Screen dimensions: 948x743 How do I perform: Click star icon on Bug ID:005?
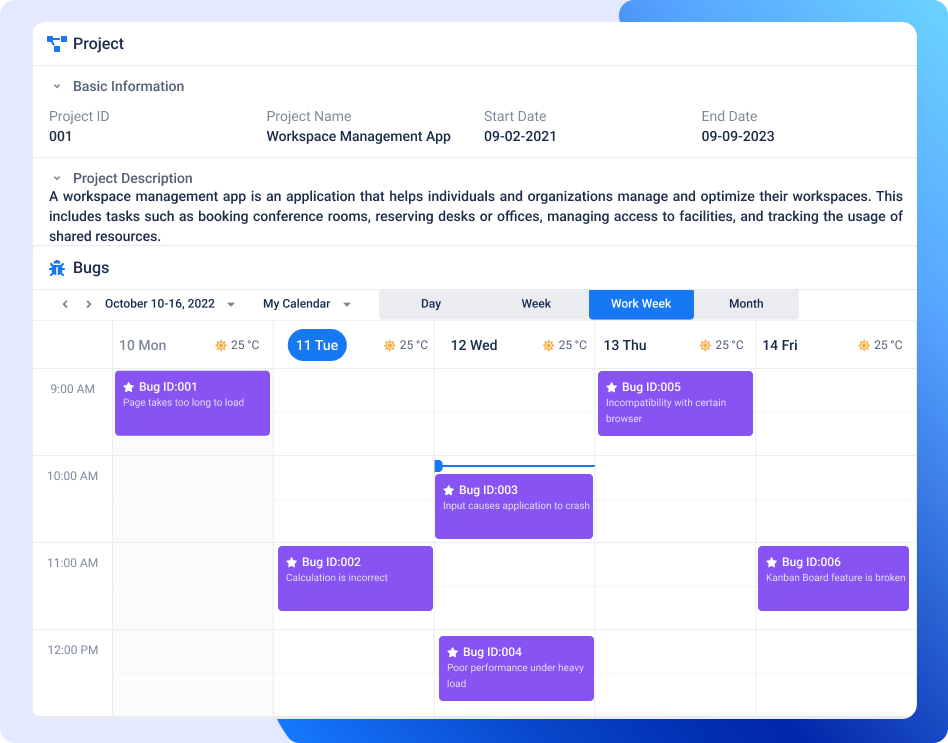click(x=611, y=387)
